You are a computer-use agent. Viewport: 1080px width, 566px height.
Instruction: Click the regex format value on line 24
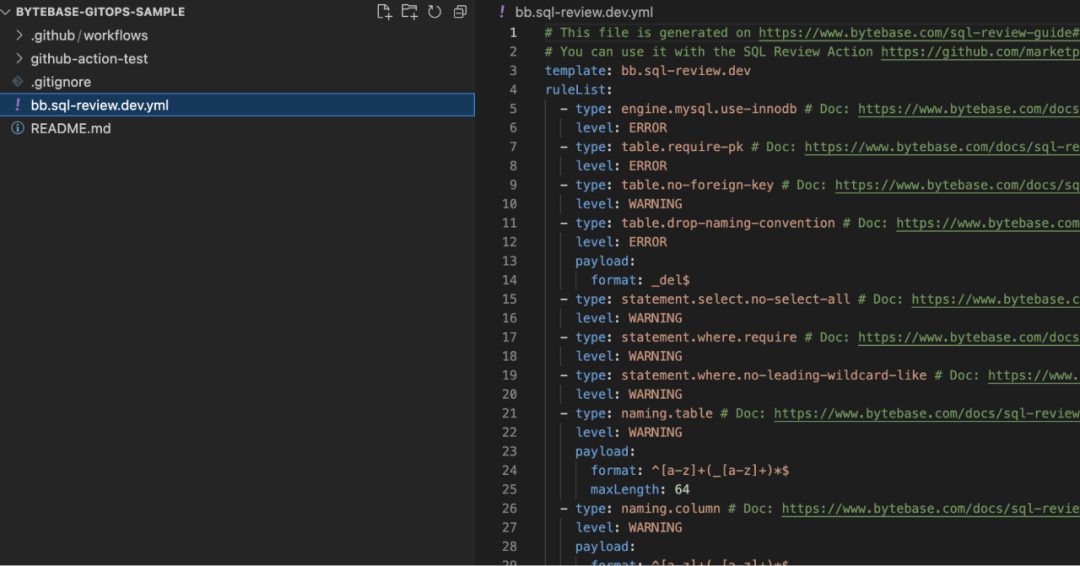coord(720,470)
